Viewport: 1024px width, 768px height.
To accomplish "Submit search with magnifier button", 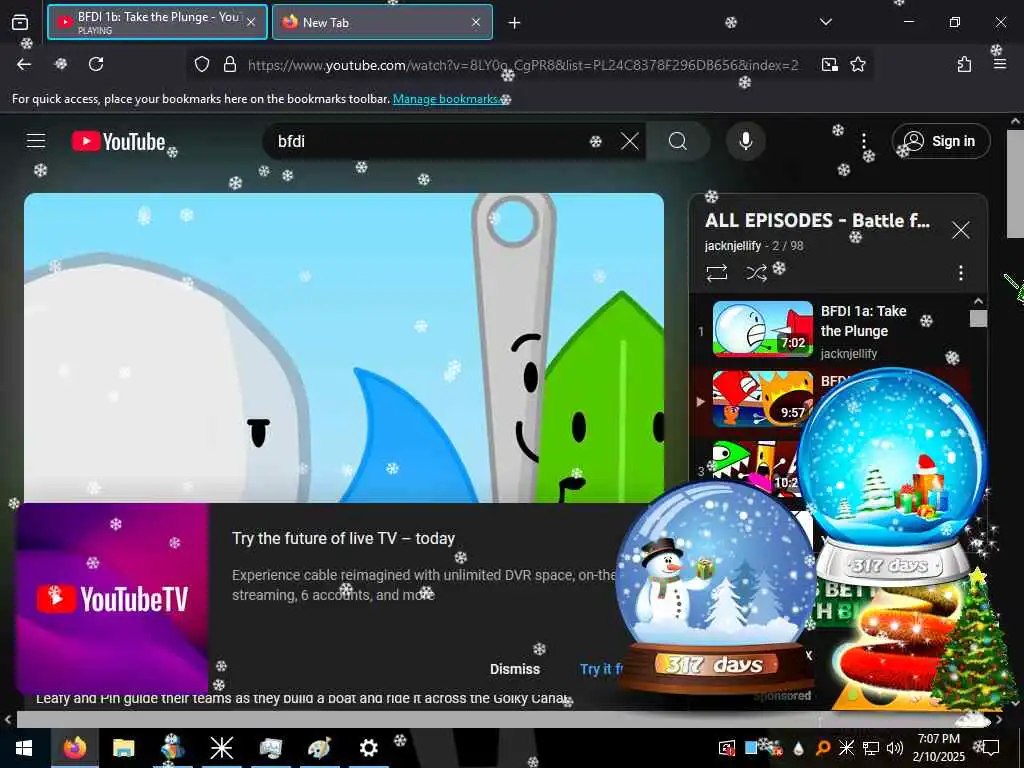I will tap(678, 141).
